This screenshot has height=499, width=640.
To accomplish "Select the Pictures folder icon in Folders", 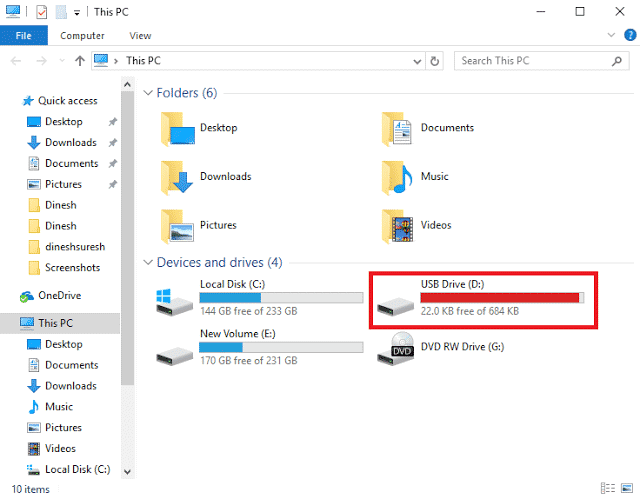I will click(x=177, y=226).
